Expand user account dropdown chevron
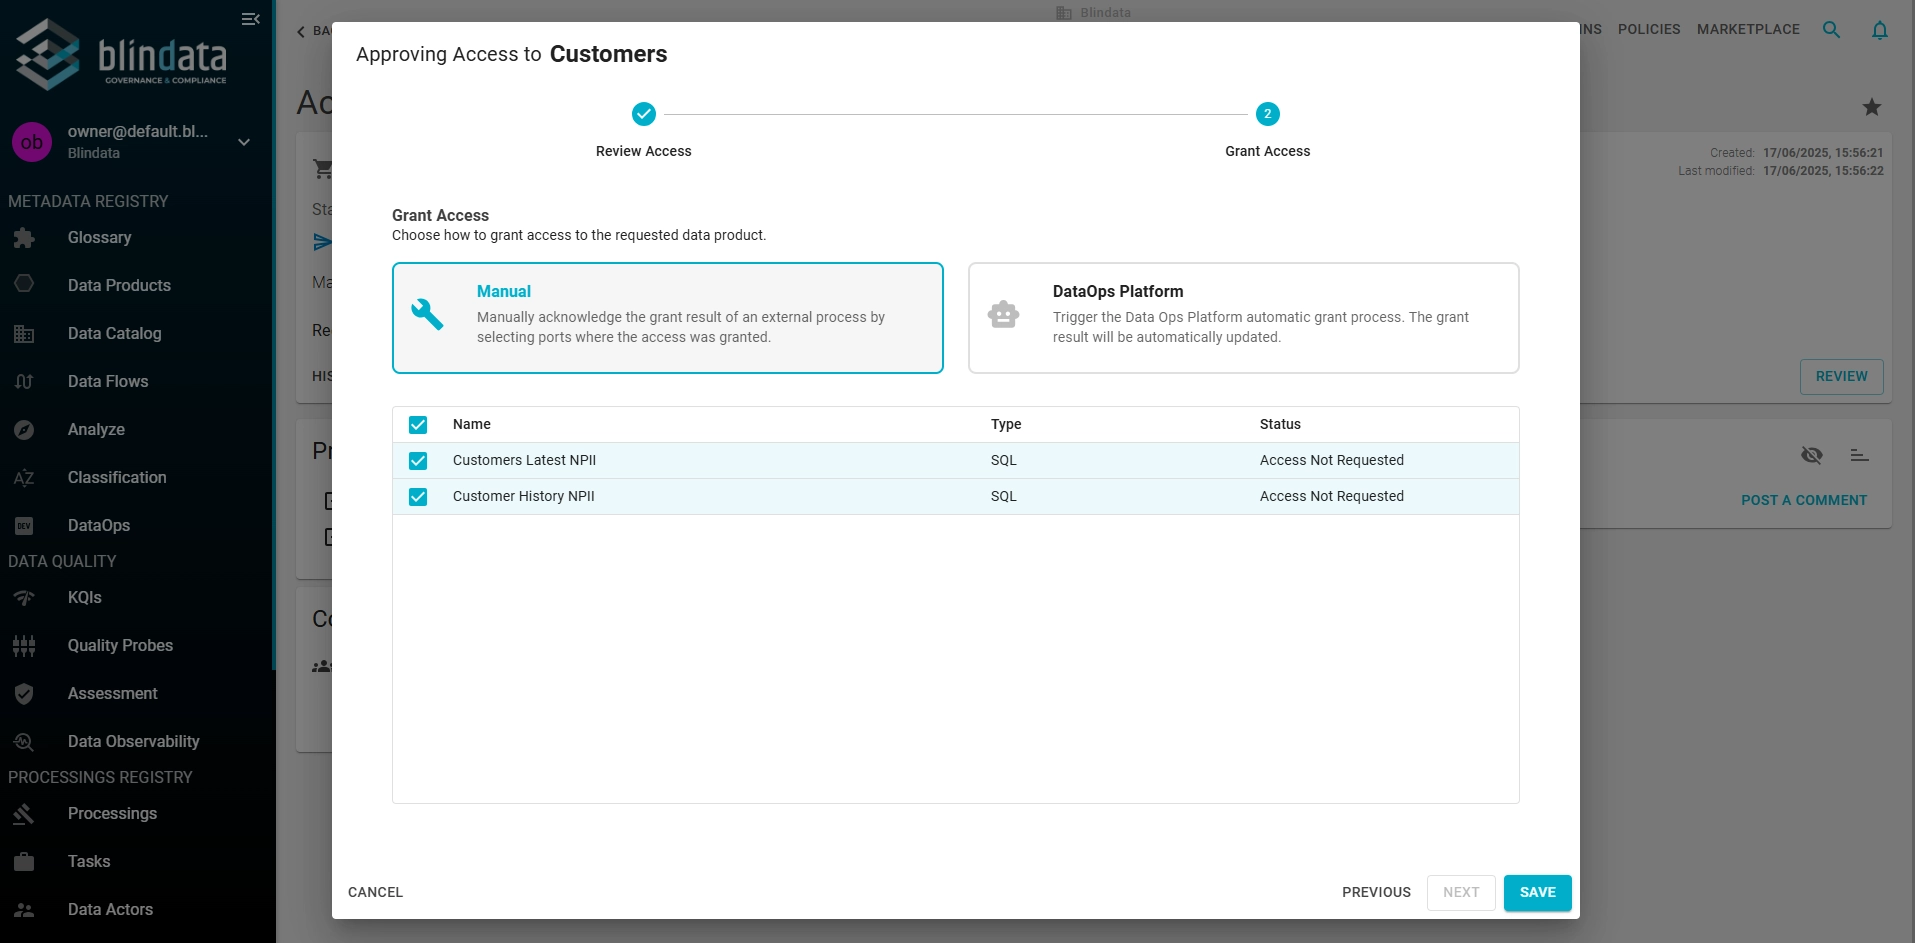Image resolution: width=1915 pixels, height=943 pixels. click(x=244, y=142)
